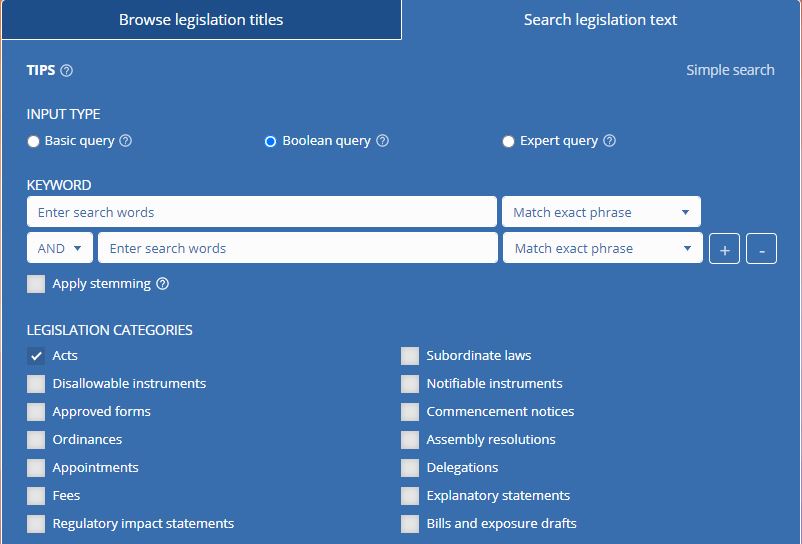Switch to Browse legislation titles tab
The height and width of the screenshot is (544, 802).
[x=201, y=20]
